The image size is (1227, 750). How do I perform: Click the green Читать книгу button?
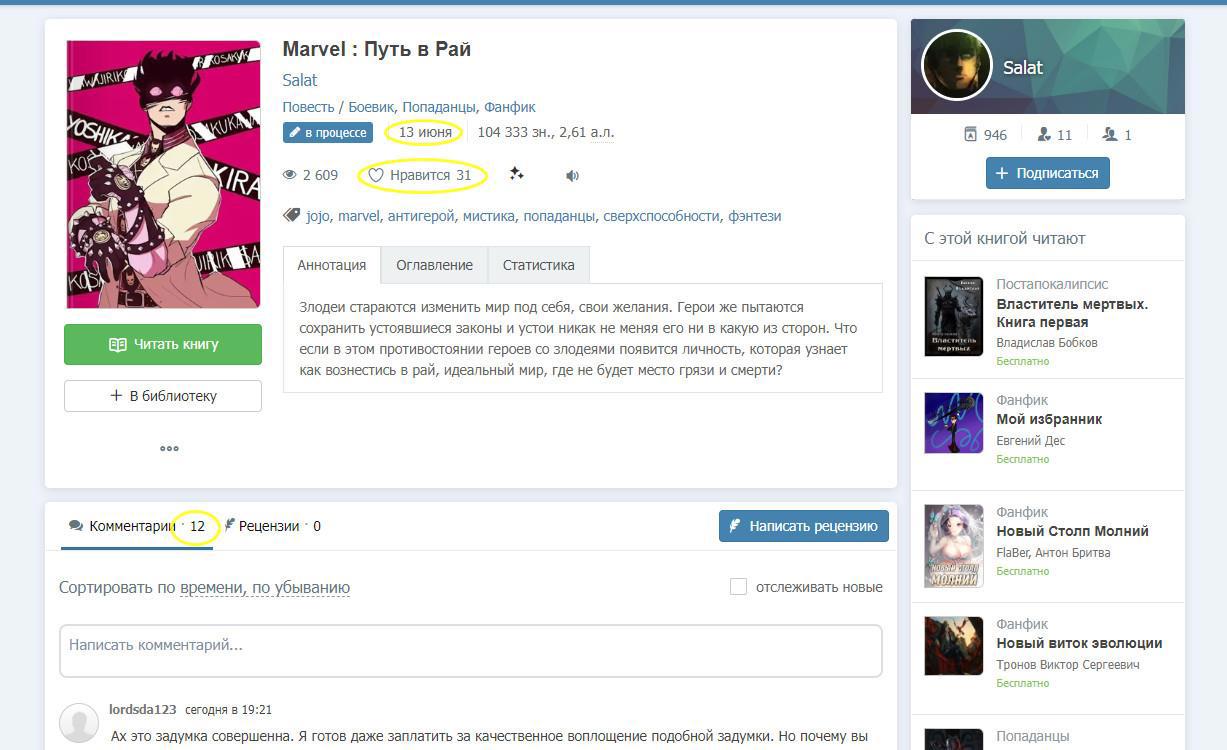[x=163, y=344]
